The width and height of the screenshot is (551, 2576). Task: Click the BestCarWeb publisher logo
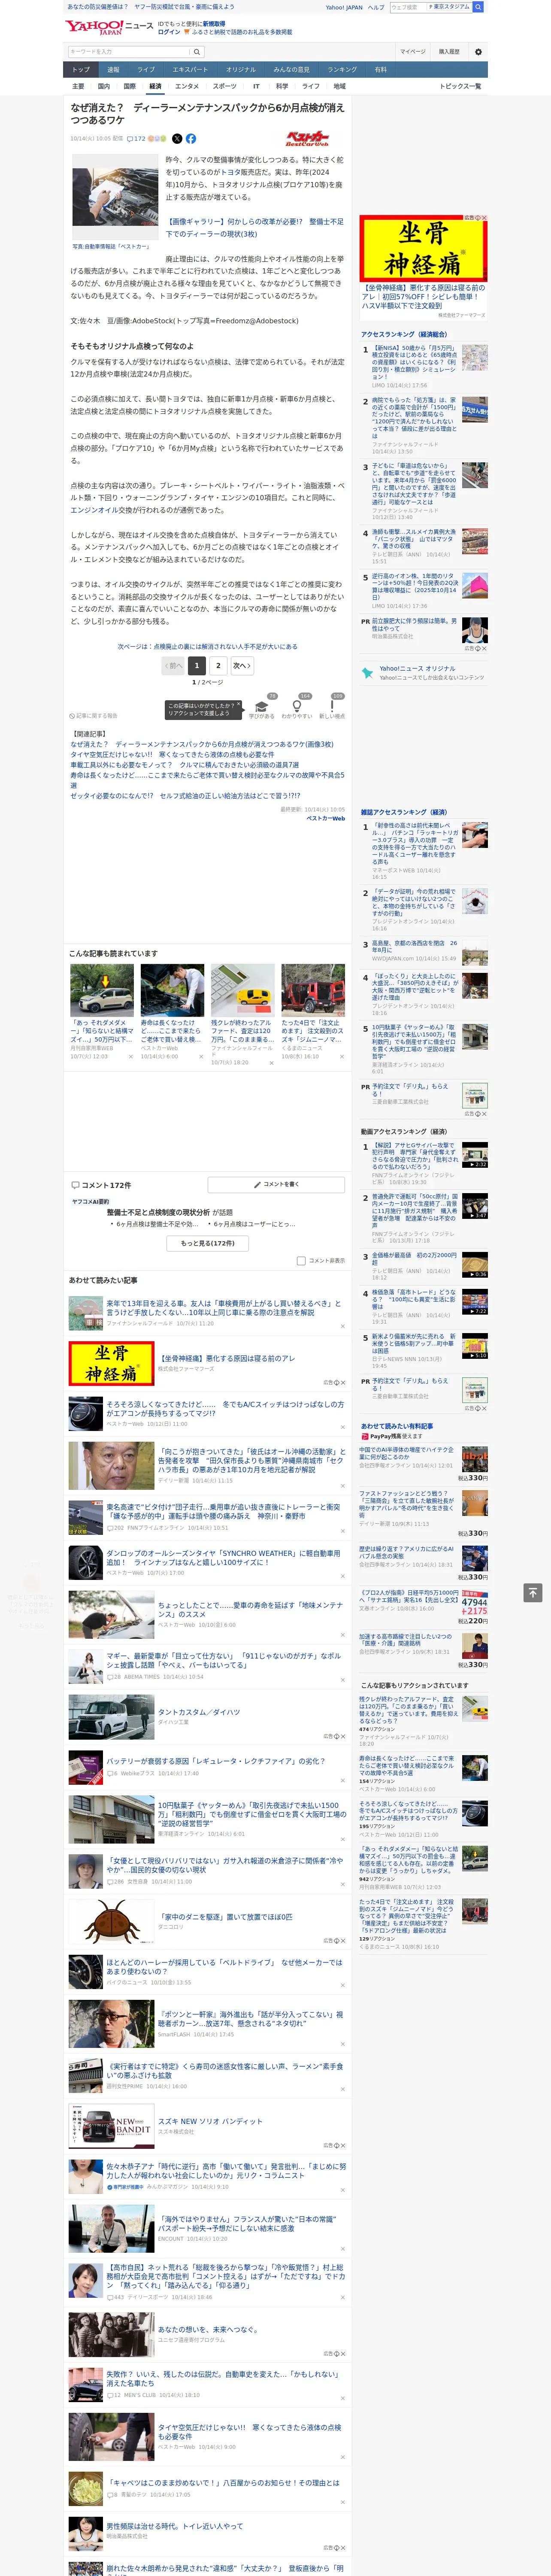[x=307, y=139]
